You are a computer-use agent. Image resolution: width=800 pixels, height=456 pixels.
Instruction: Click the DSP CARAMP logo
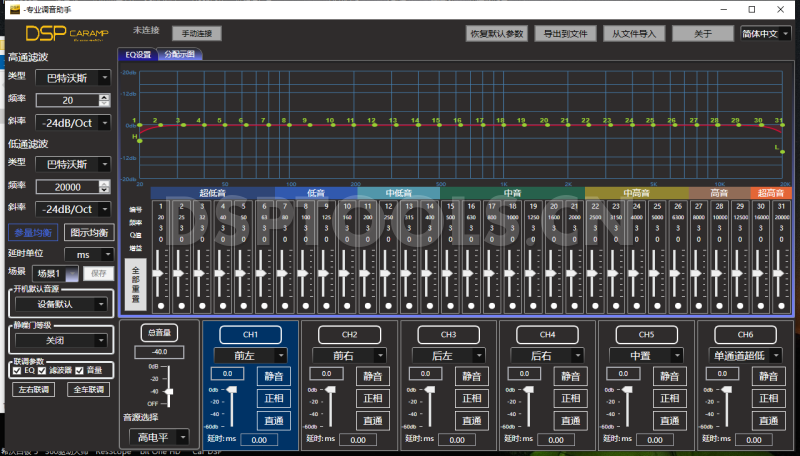tap(65, 35)
